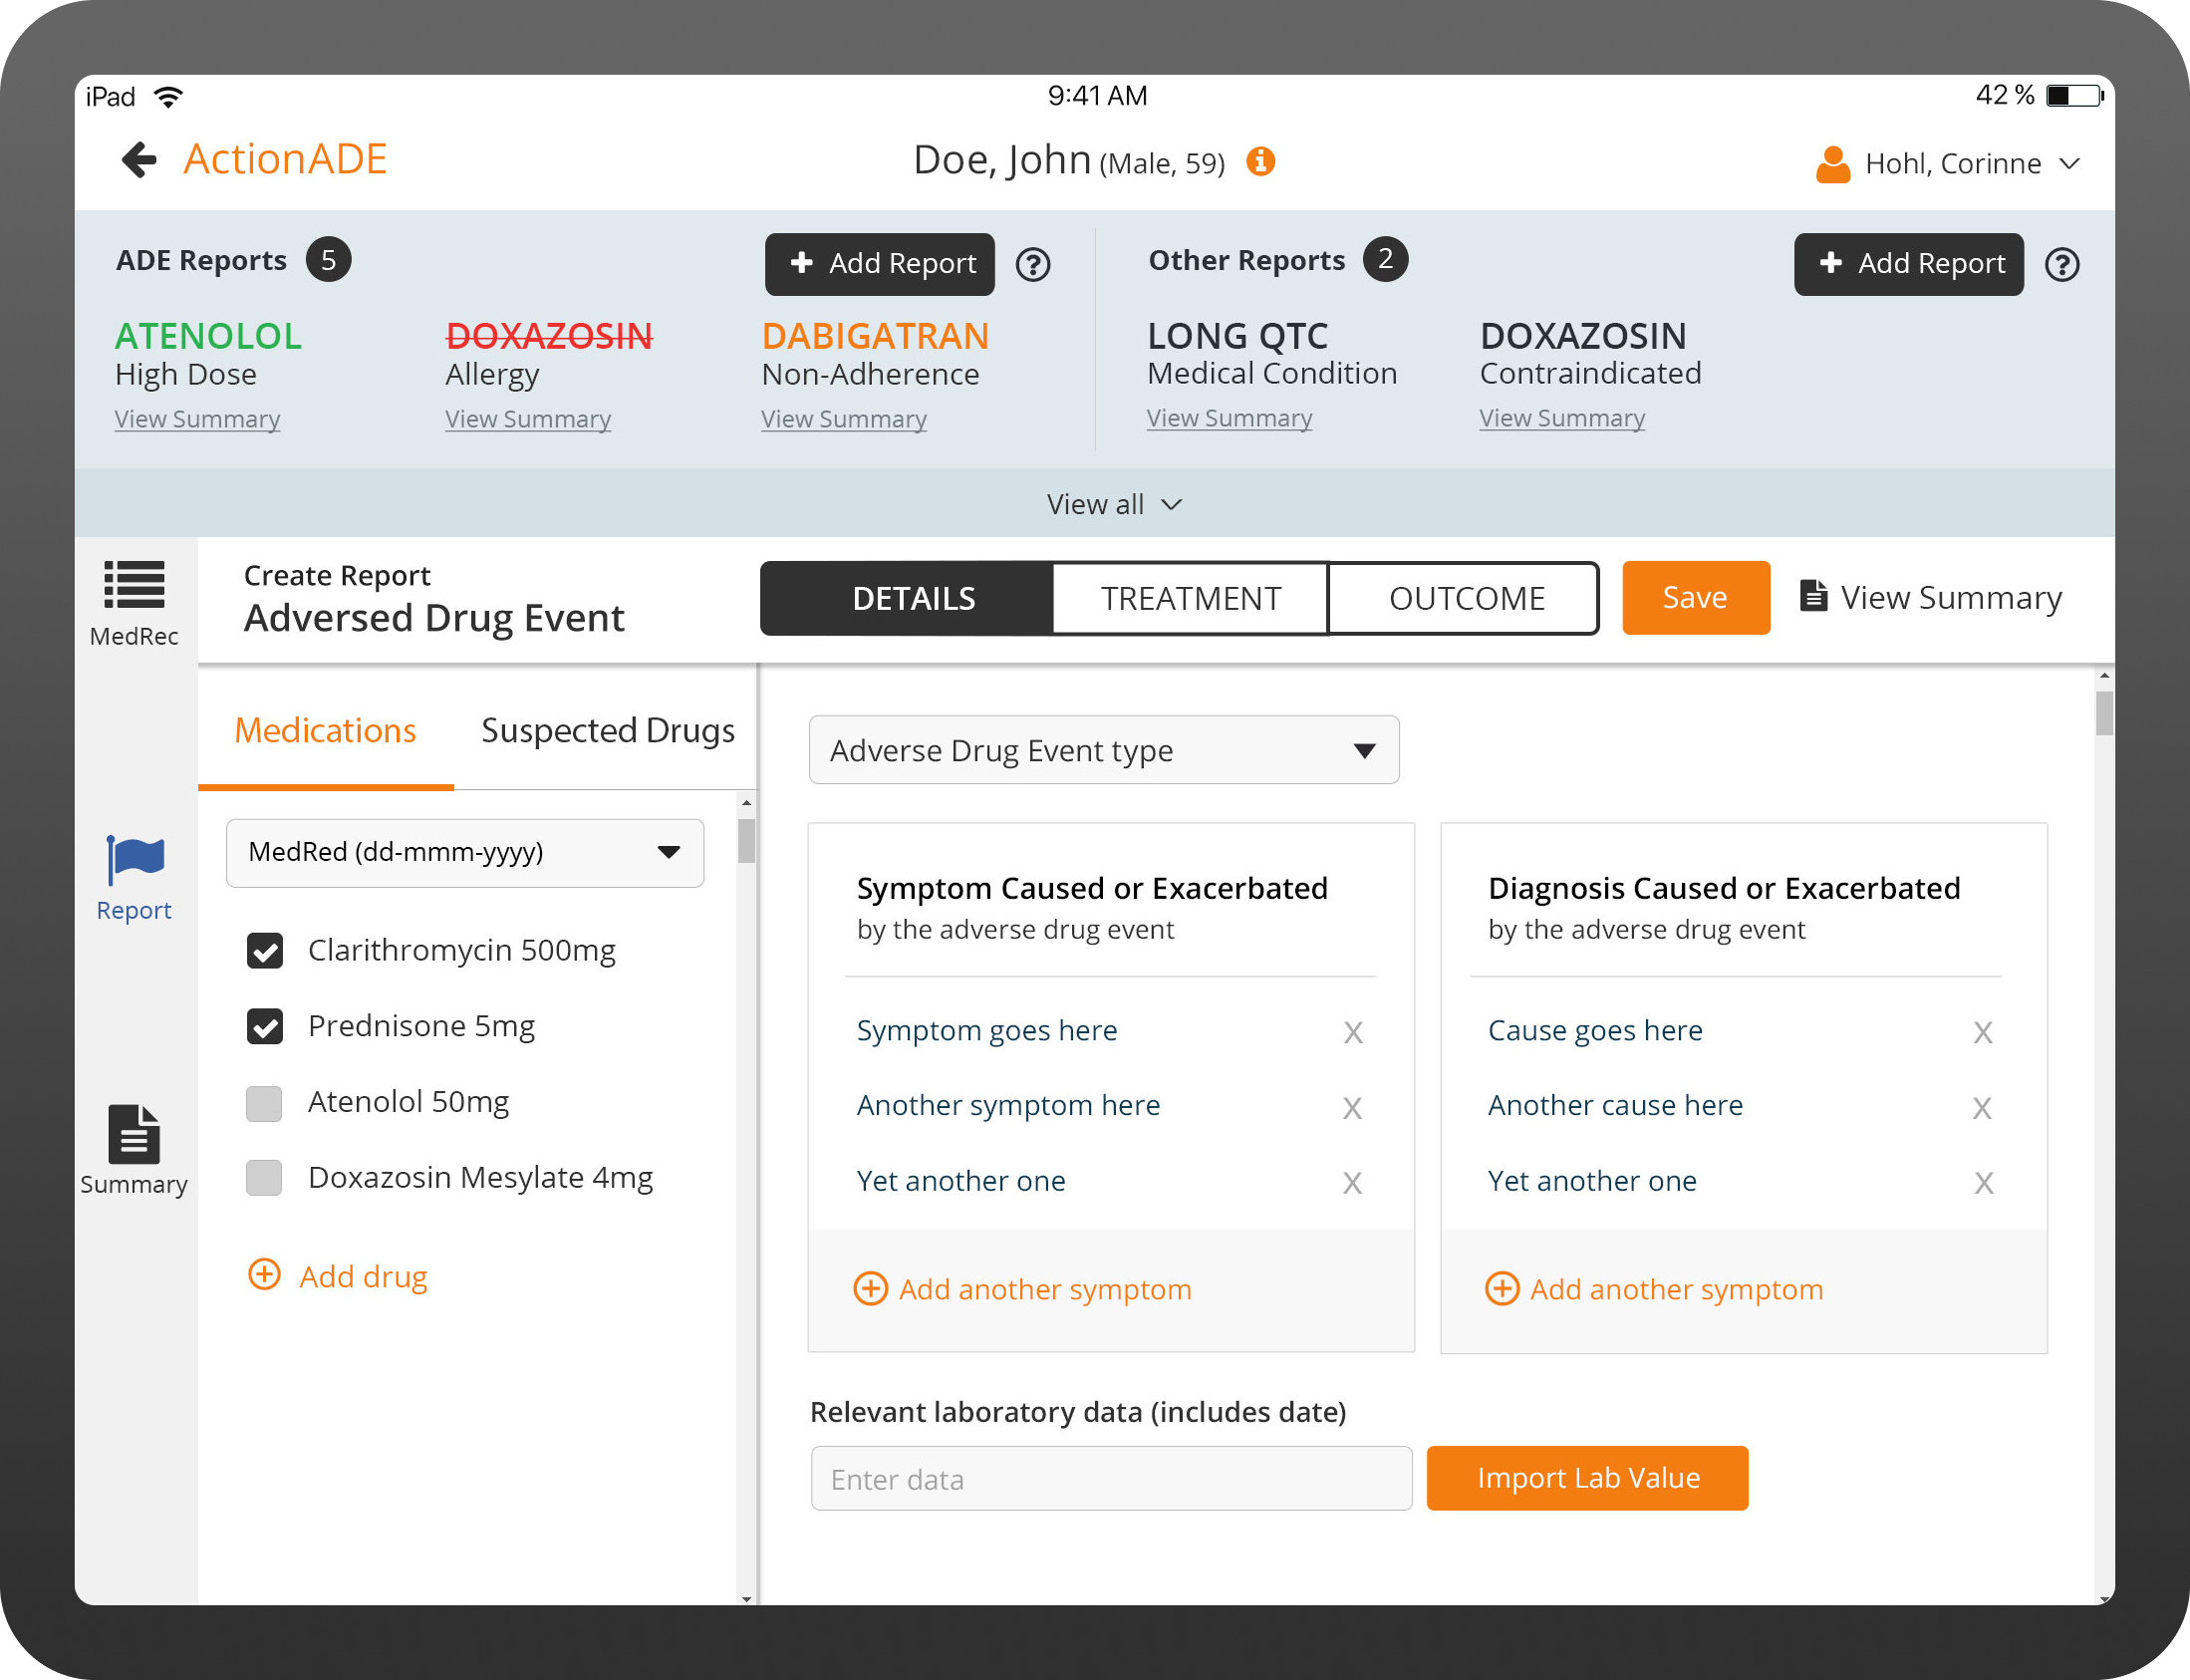Image resolution: width=2190 pixels, height=1680 pixels.
Task: Click the DABIGATRAN report title
Action: (x=875, y=336)
